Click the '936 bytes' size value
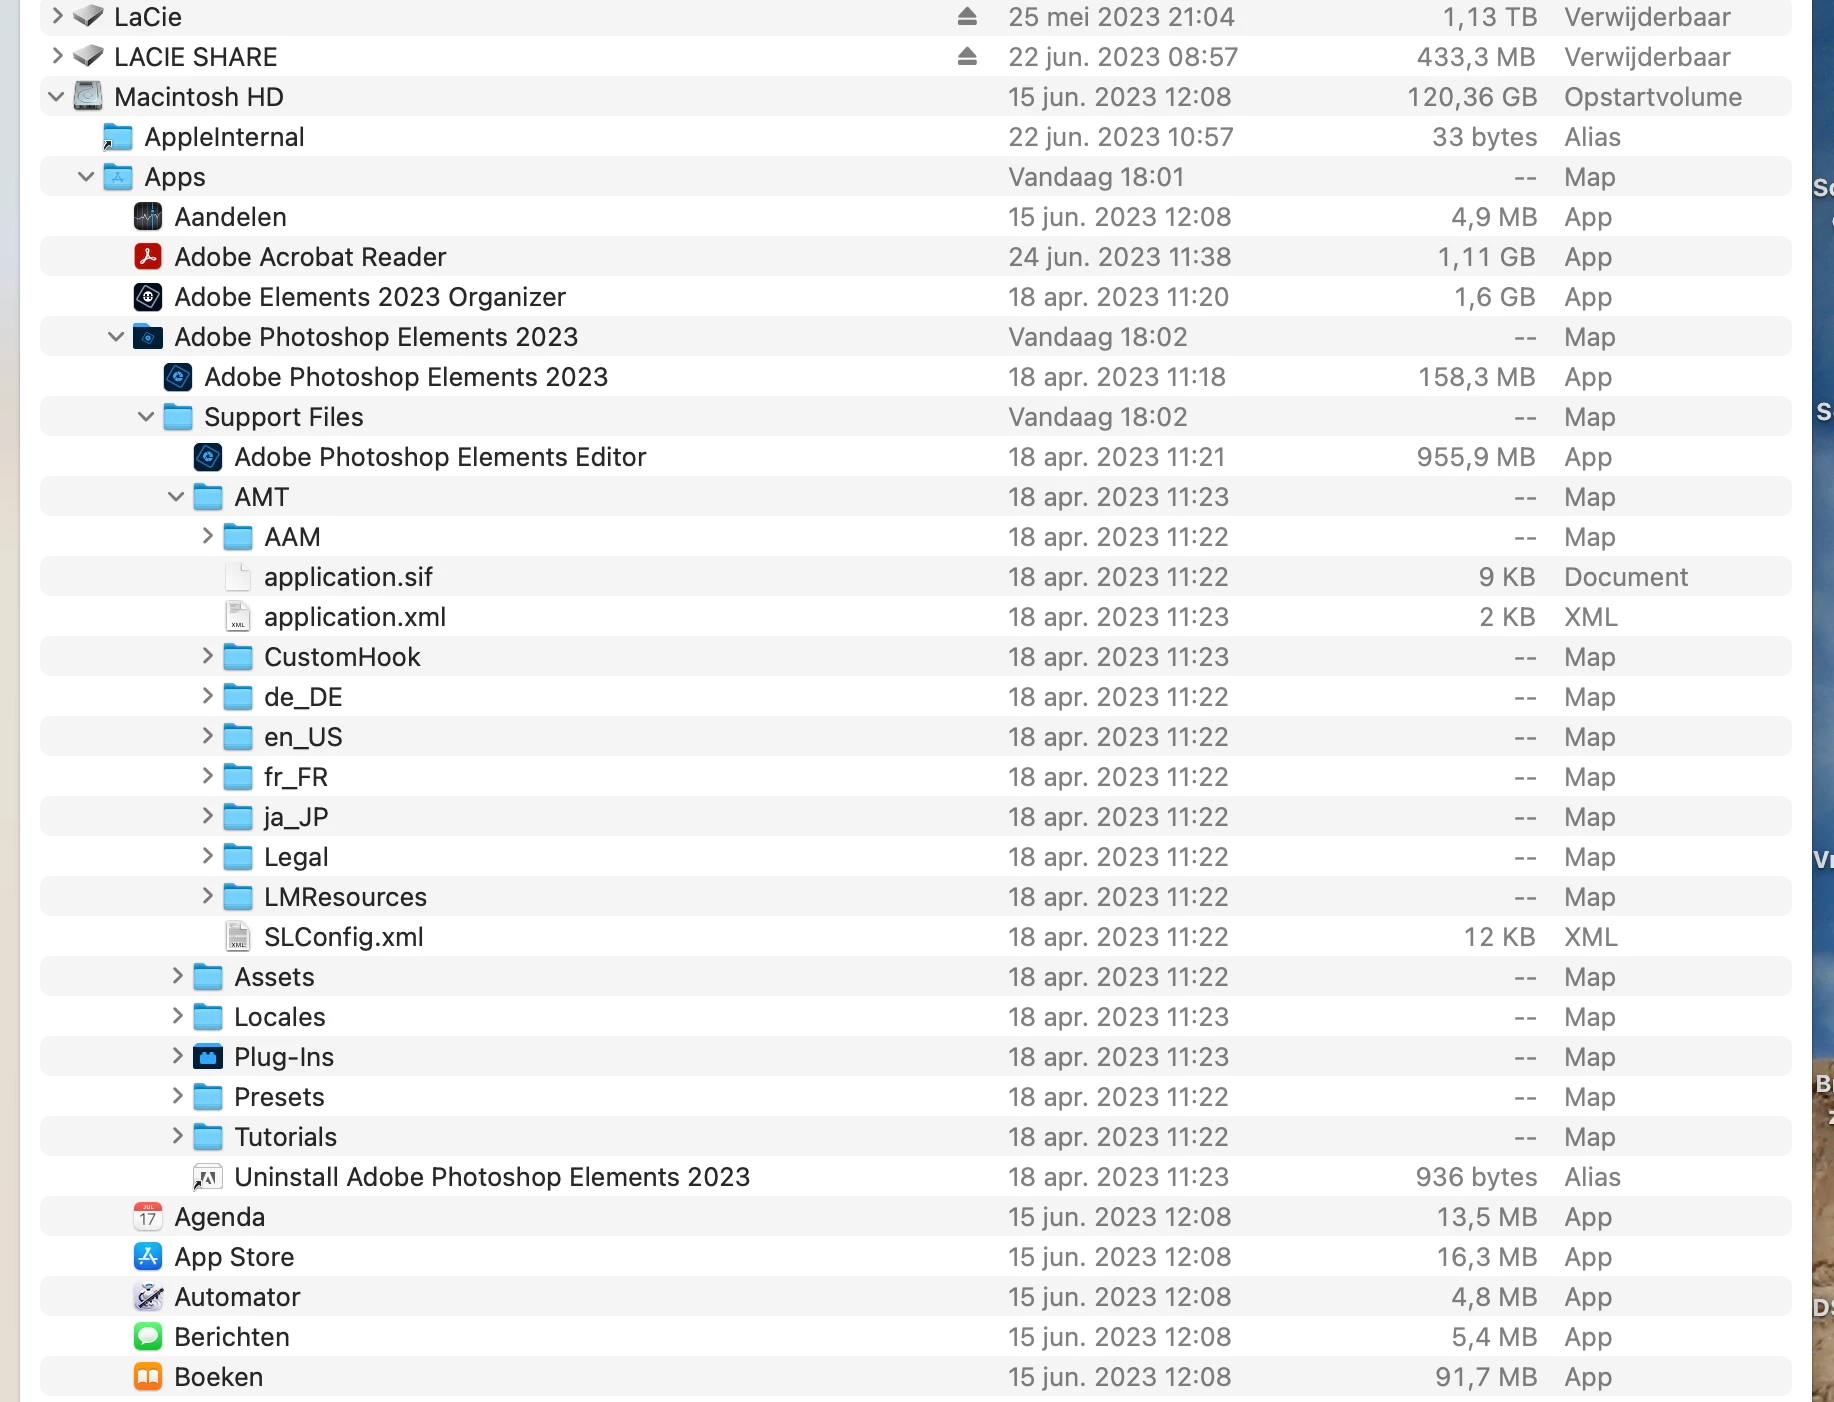Viewport: 1834px width, 1402px height. [x=1476, y=1177]
